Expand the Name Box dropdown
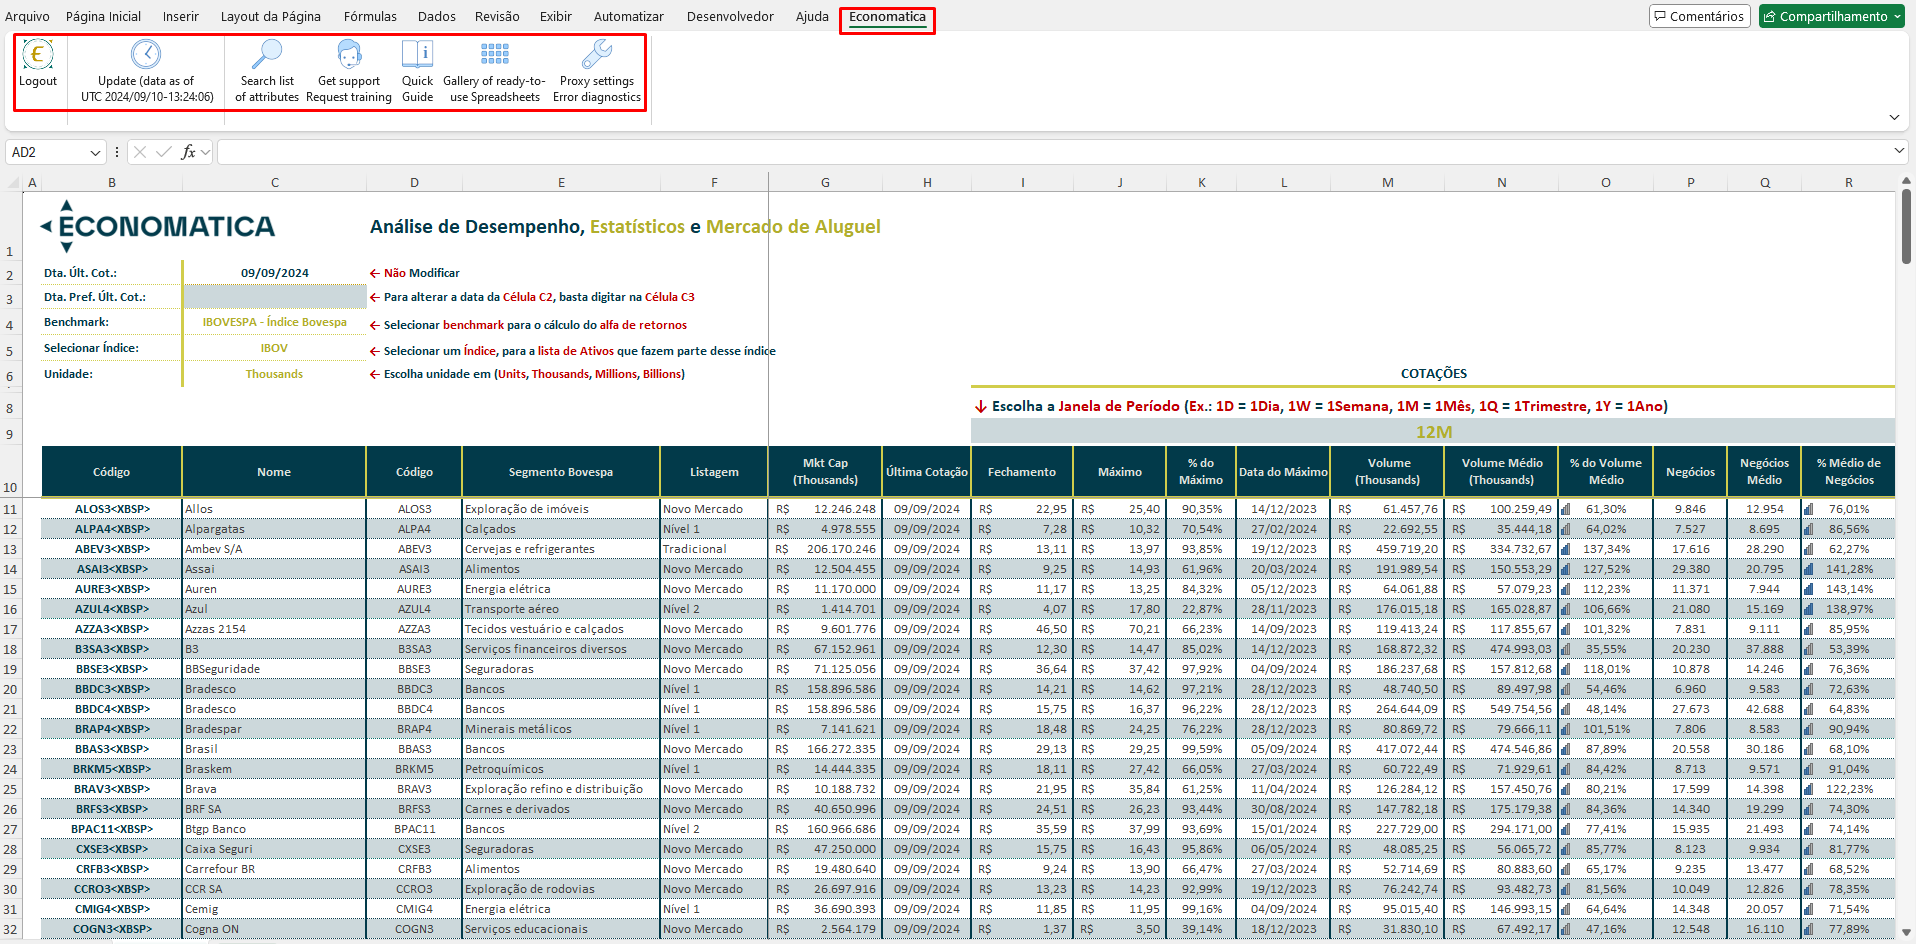 click(x=96, y=153)
